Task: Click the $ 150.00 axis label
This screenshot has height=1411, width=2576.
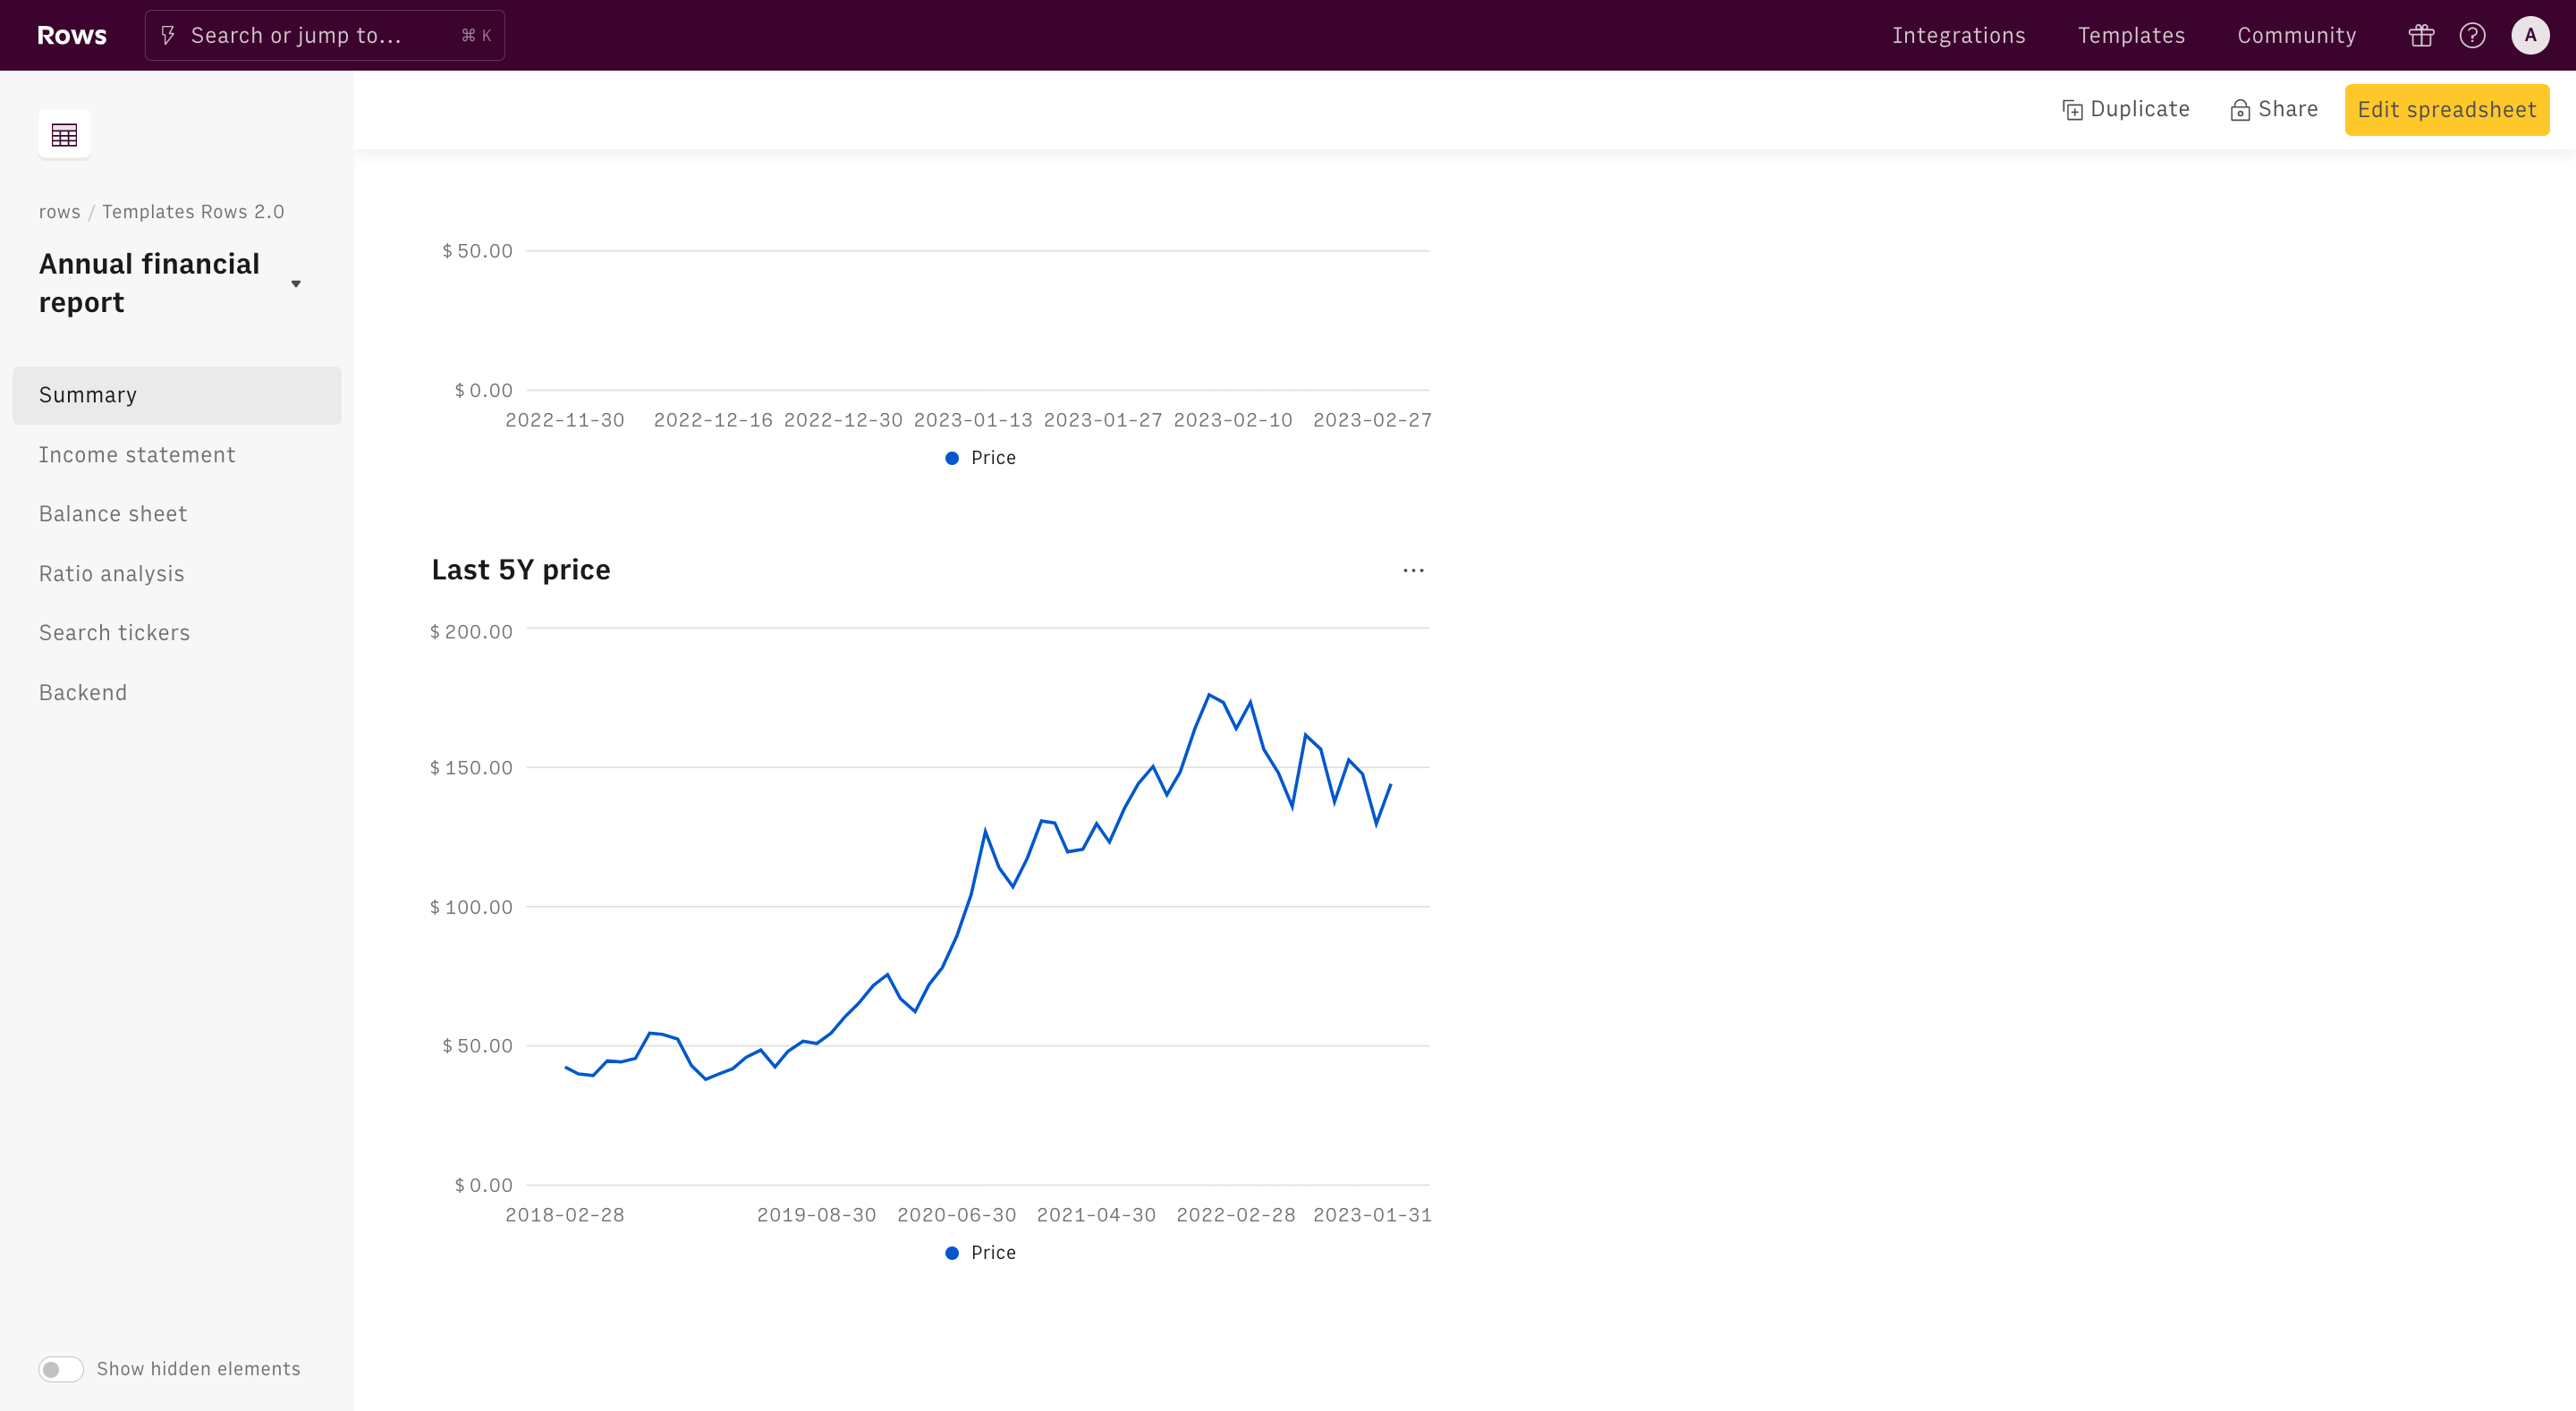Action: (471, 768)
